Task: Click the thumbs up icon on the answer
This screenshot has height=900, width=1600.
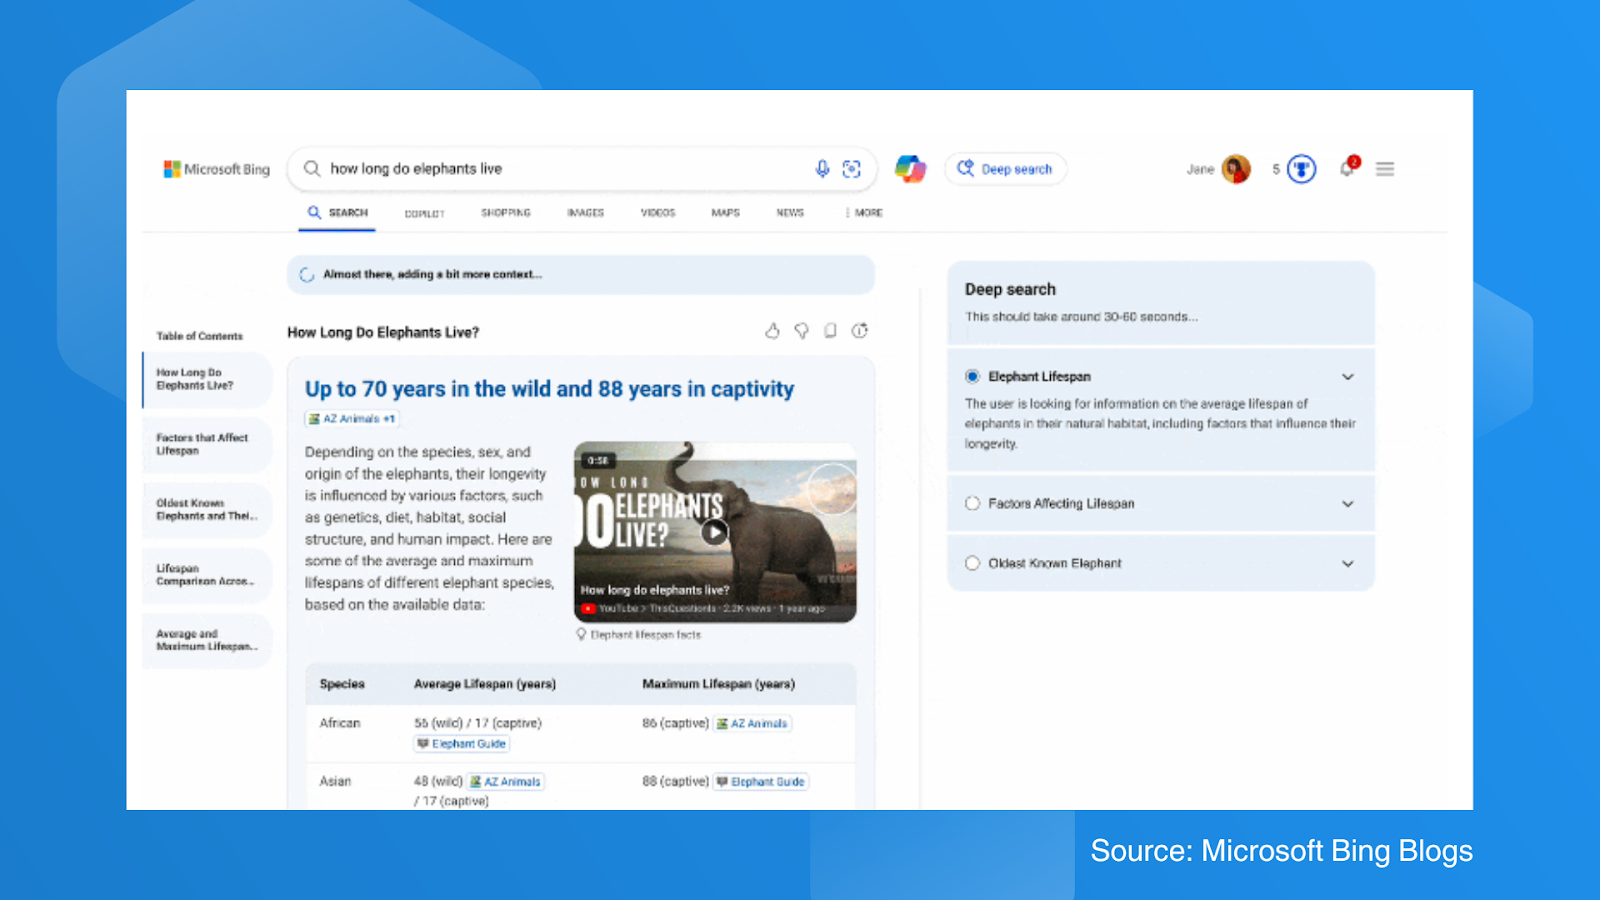Action: point(772,331)
